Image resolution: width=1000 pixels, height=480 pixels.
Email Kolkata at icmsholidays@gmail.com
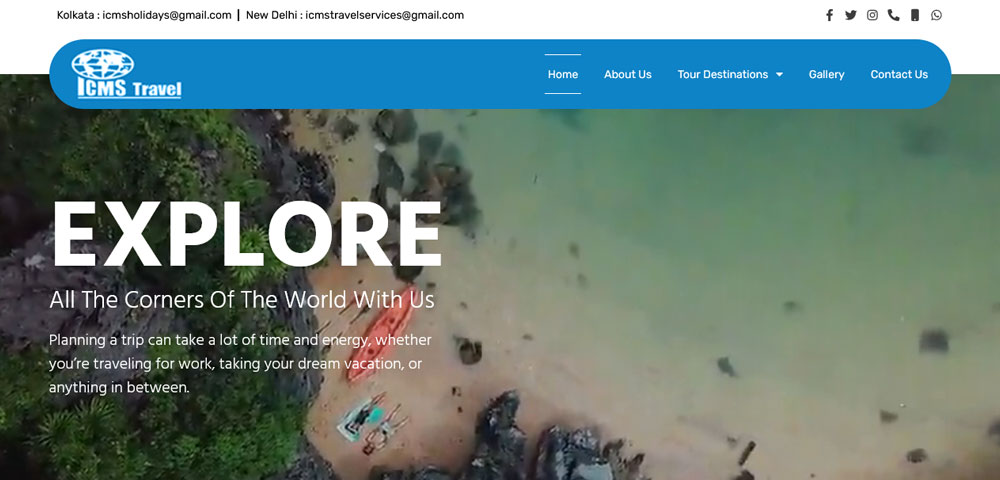pos(144,15)
